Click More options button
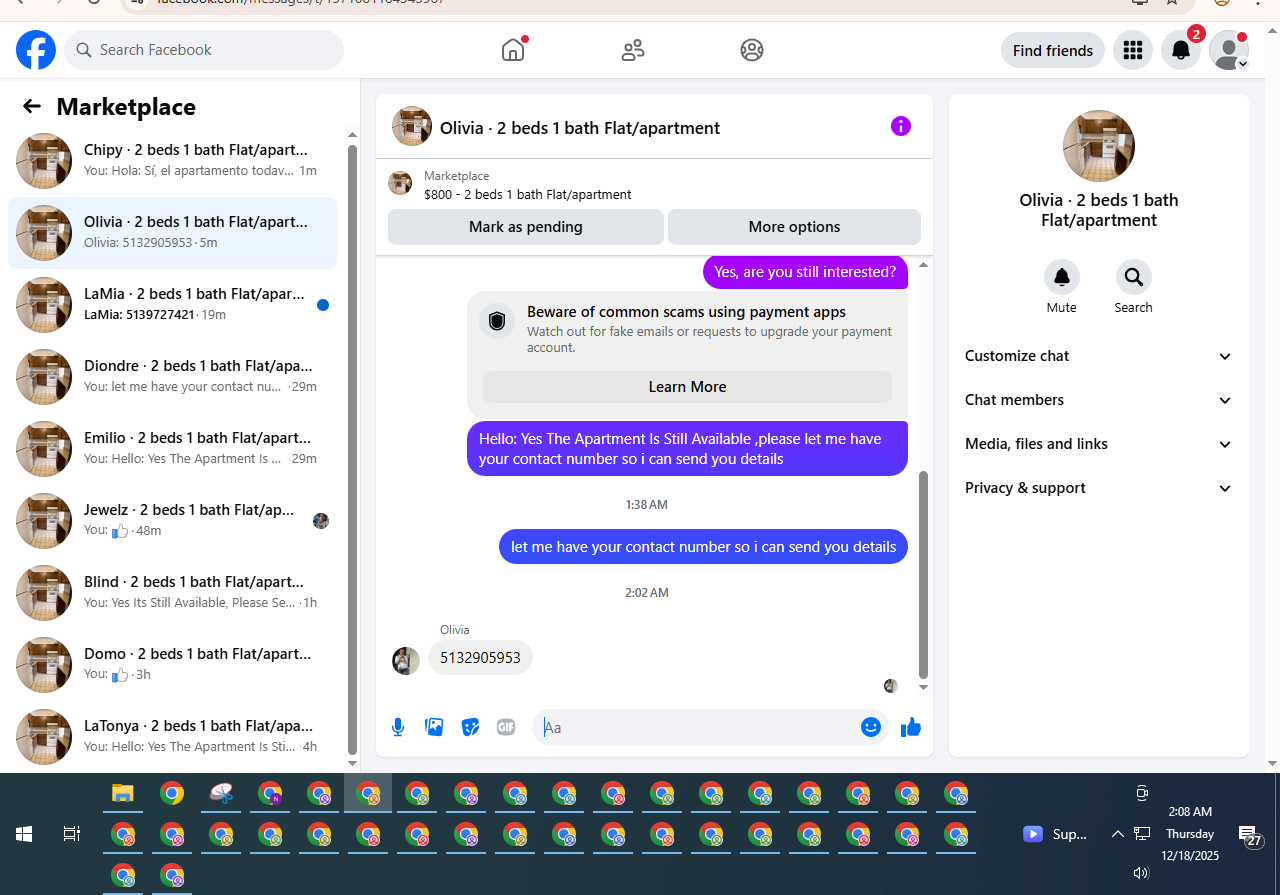This screenshot has width=1280, height=895. coord(794,227)
